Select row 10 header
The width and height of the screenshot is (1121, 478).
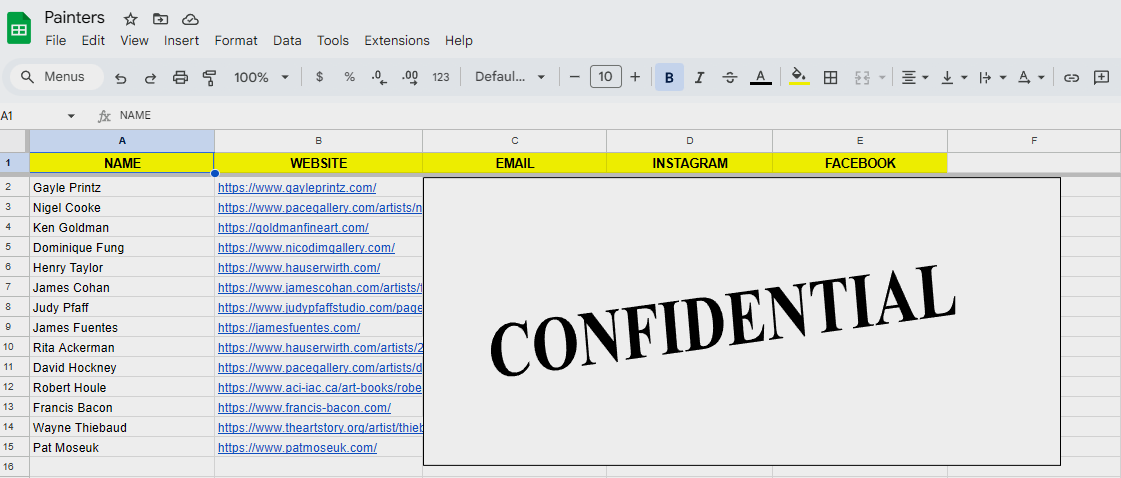14,347
